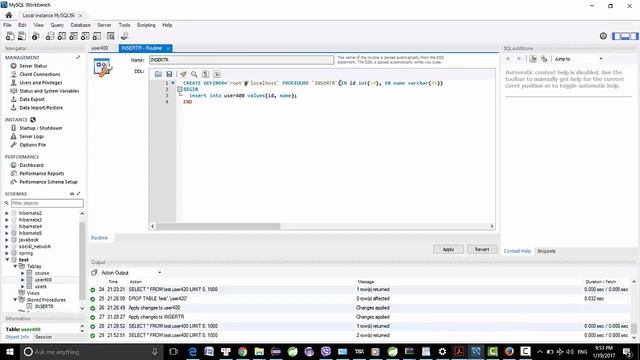Switch to the user400 tab
Image resolution: width=640 pixels, height=360 pixels.
click(x=100, y=48)
